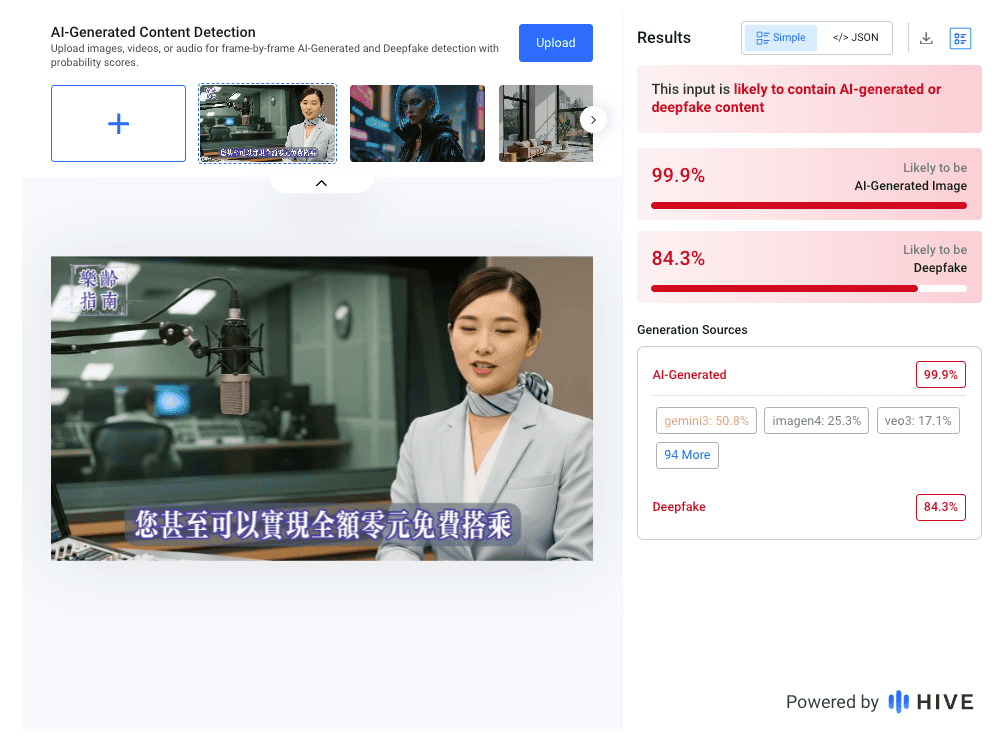The width and height of the screenshot is (1000, 742).
Task: Click the Deepfake row in Generation Sources
Action: [679, 507]
